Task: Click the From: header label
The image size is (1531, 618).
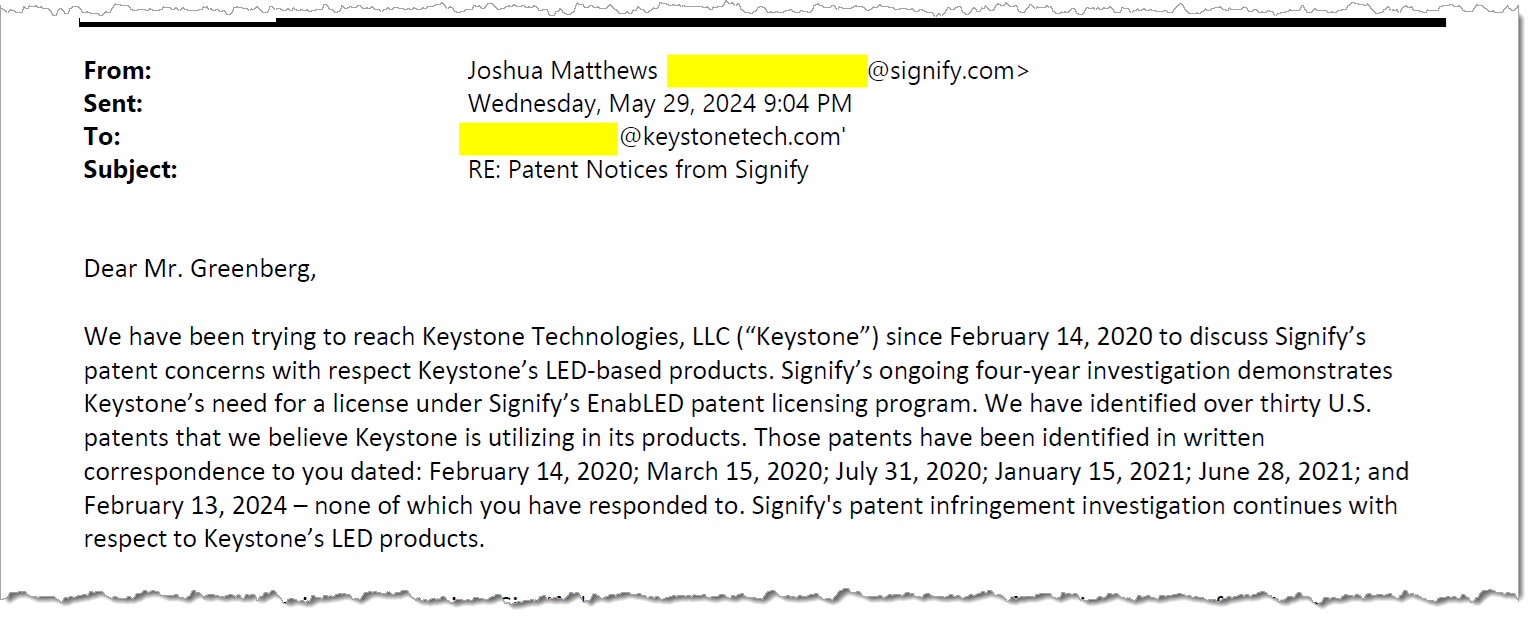Action: [118, 71]
